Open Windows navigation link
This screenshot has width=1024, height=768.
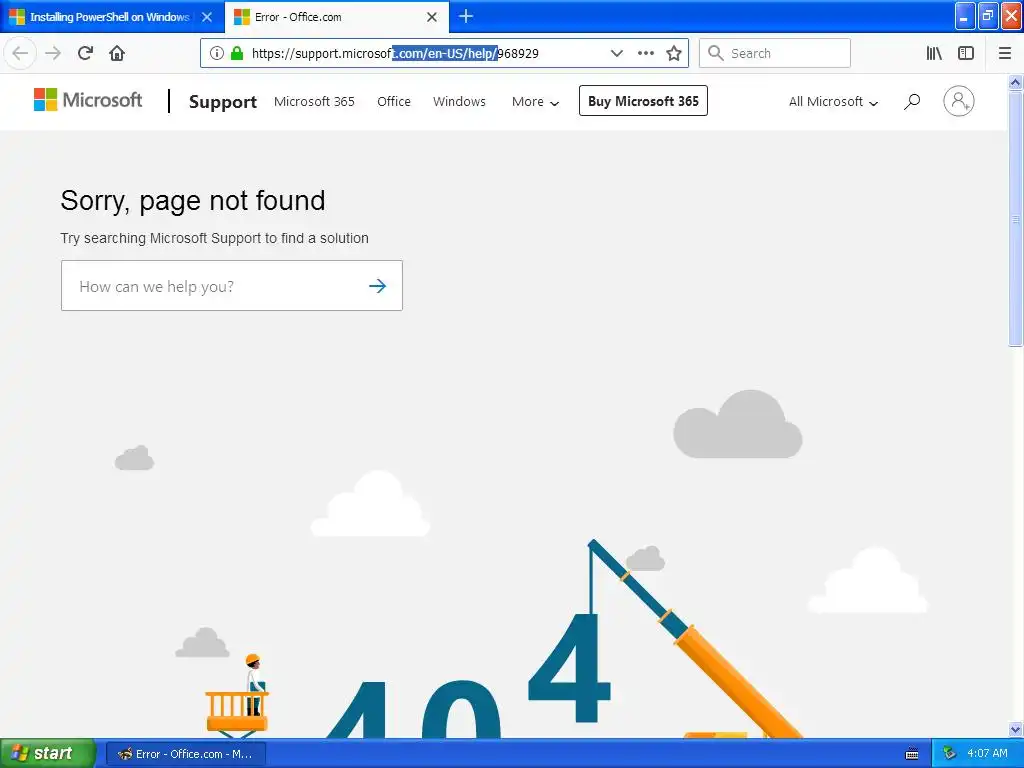click(459, 101)
